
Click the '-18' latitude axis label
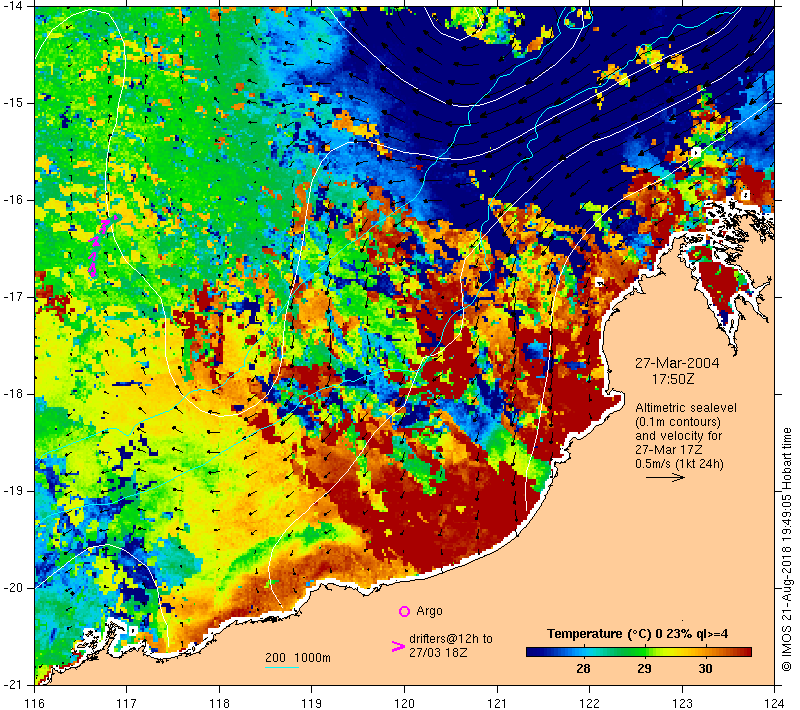point(11,394)
